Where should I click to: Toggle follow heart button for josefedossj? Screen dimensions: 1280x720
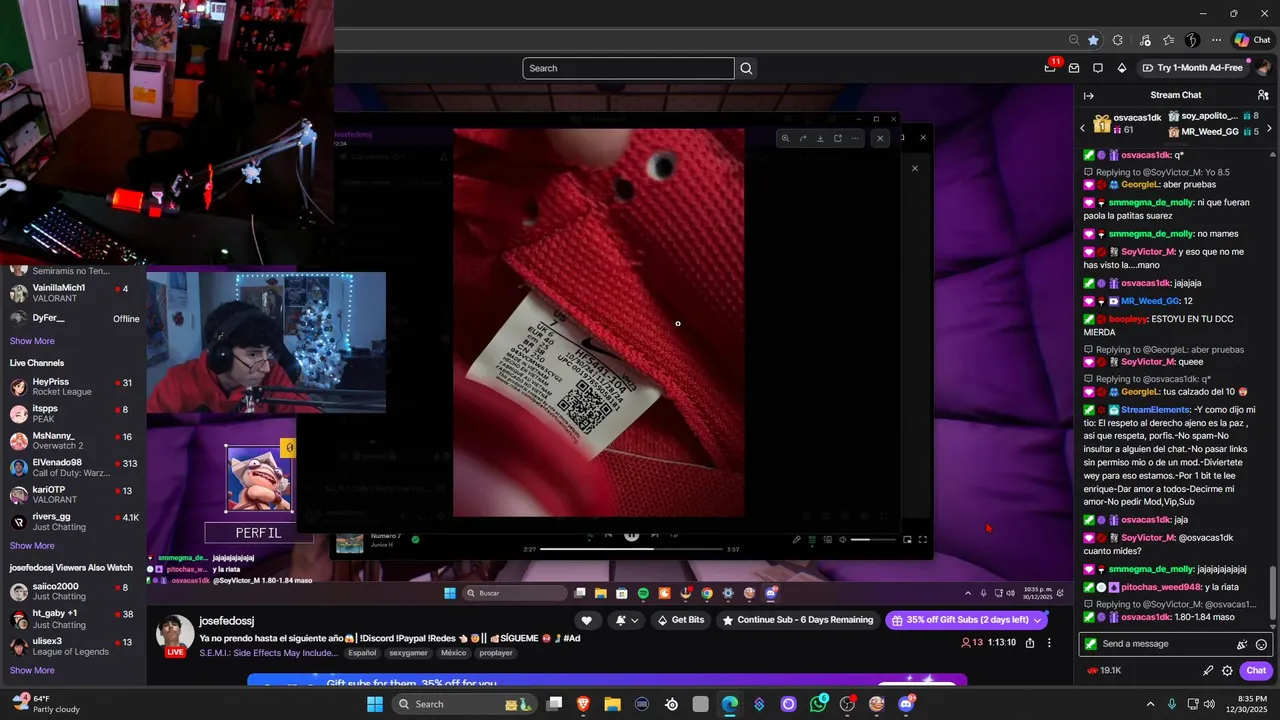pyautogui.click(x=587, y=620)
